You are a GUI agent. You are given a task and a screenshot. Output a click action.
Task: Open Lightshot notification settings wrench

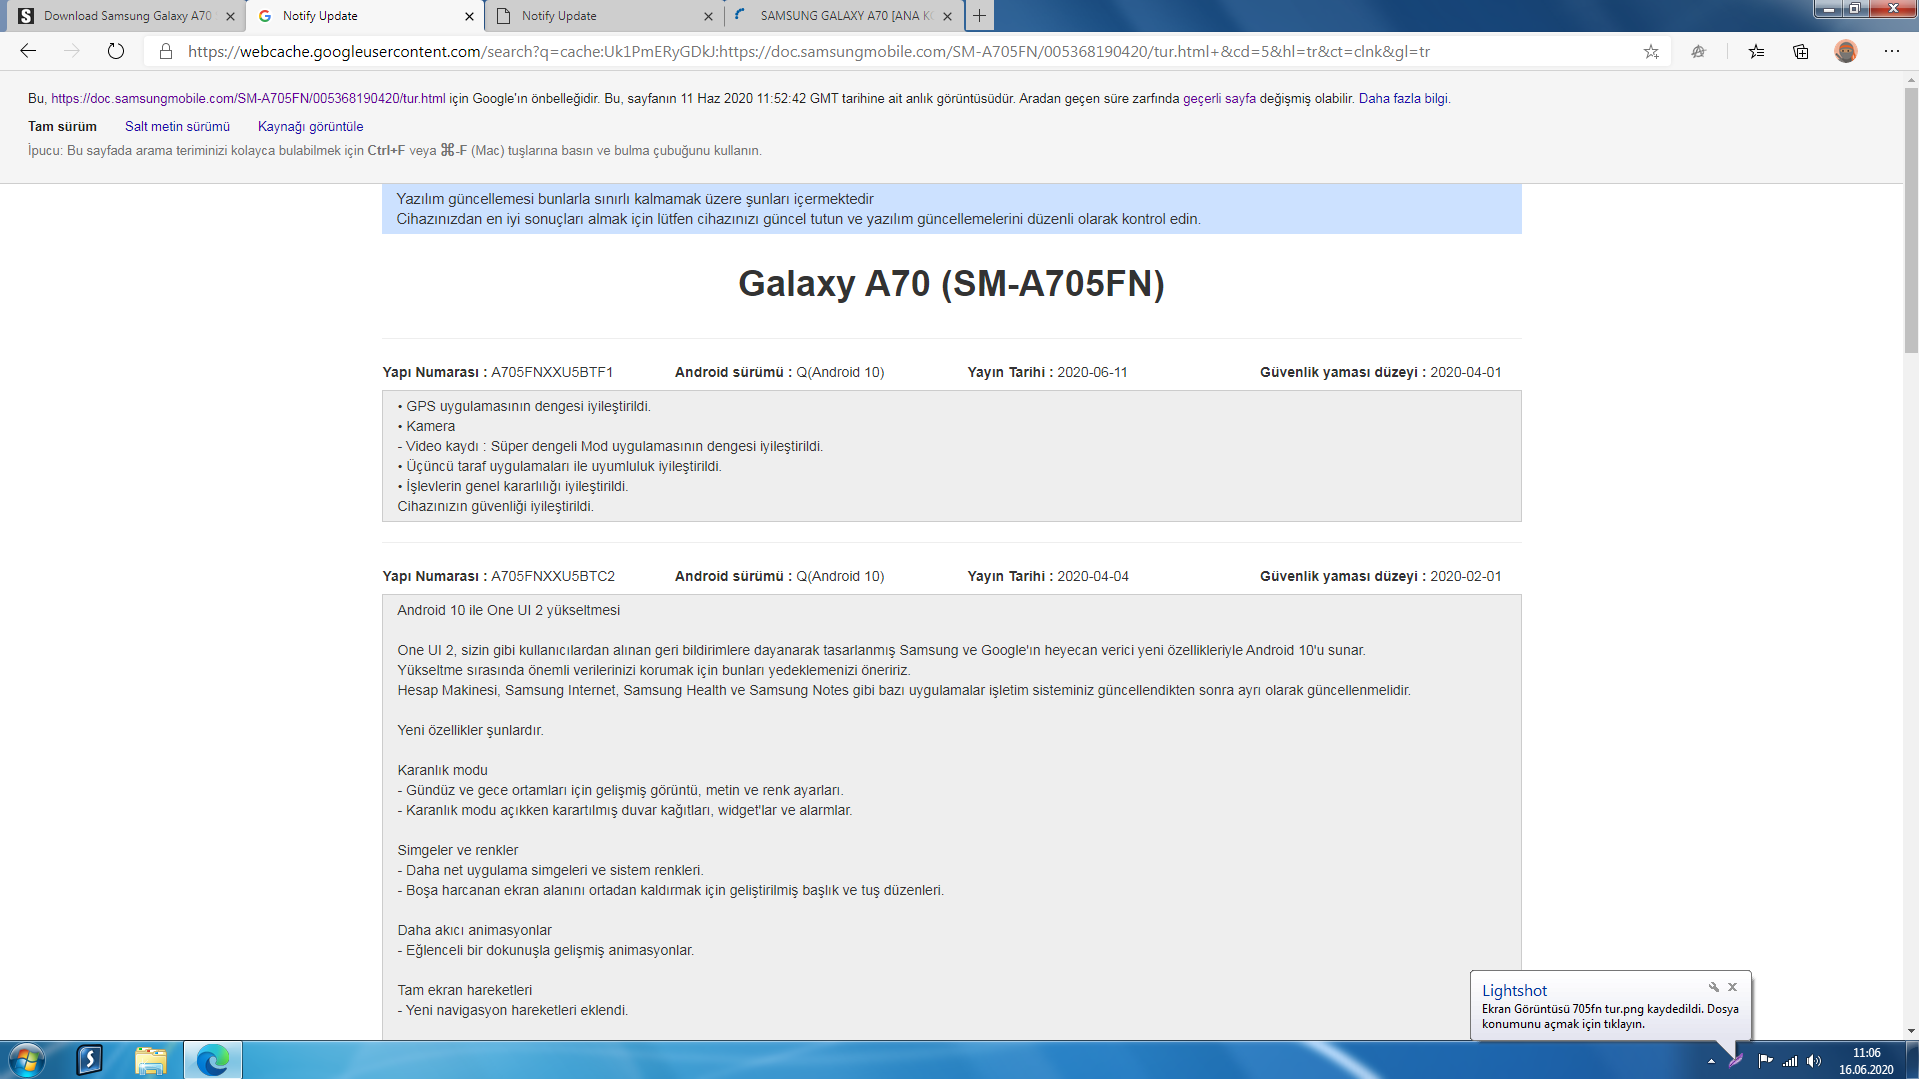click(x=1713, y=987)
